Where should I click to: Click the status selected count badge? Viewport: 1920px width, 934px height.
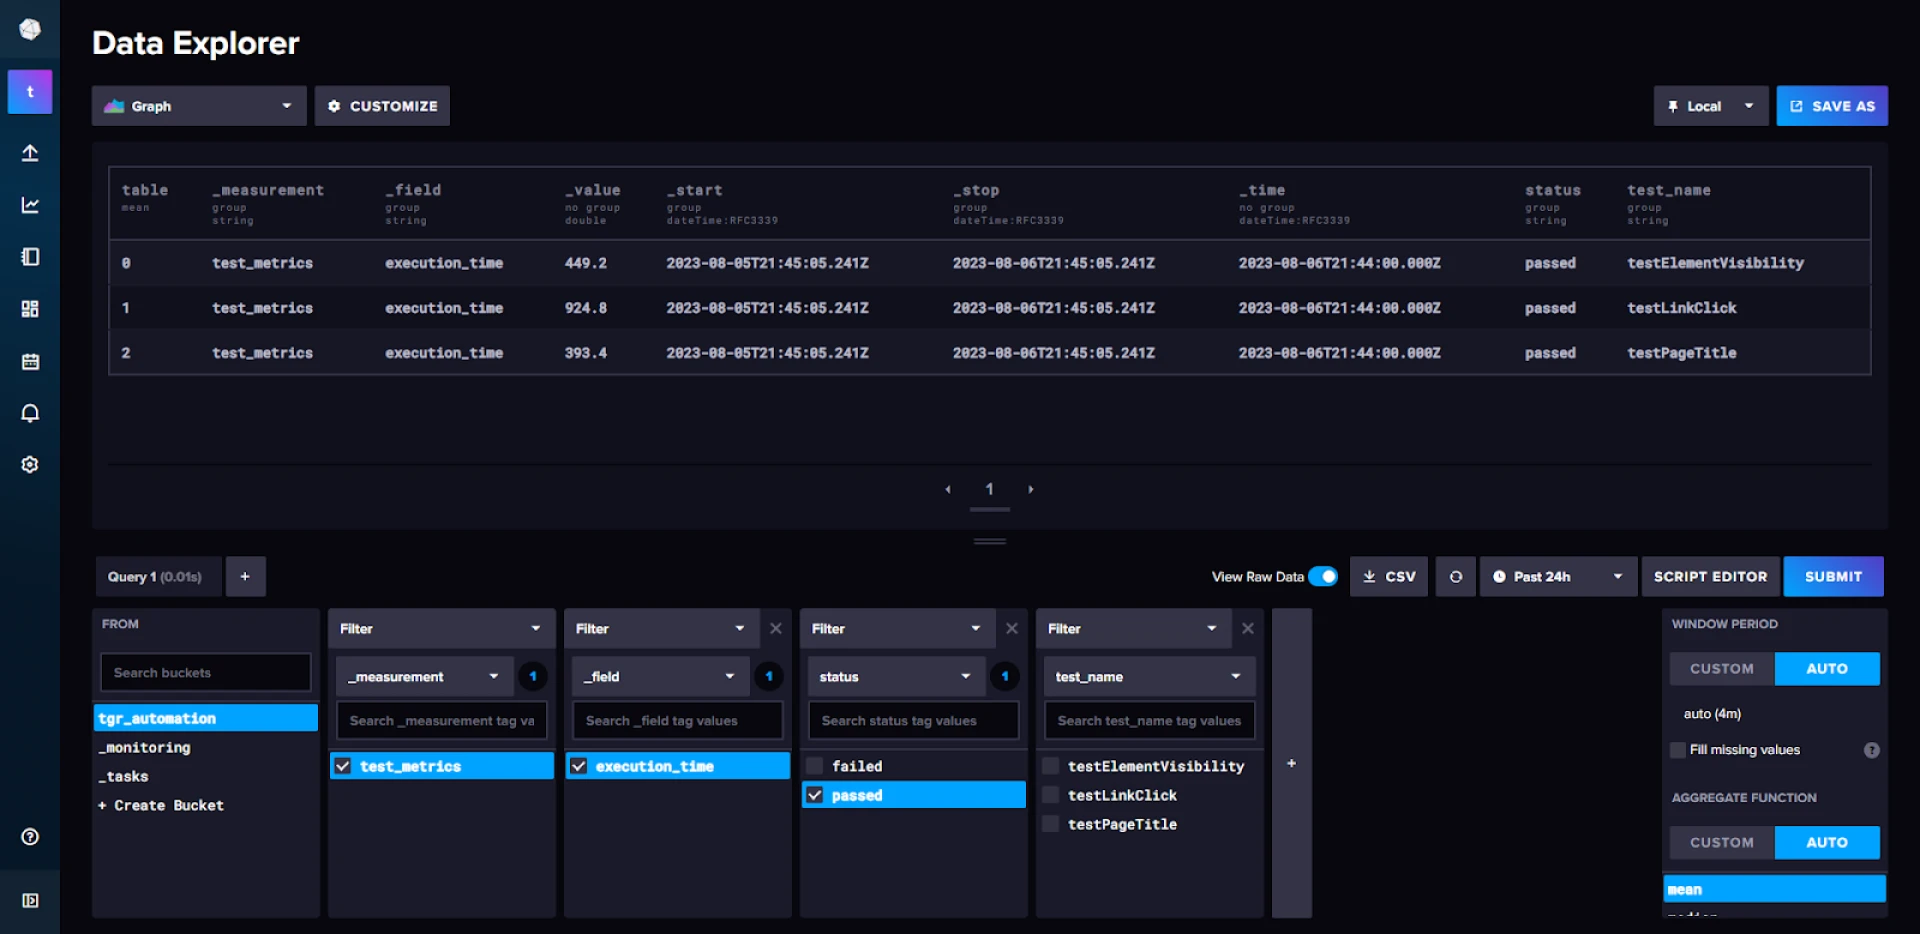pyautogui.click(x=1005, y=677)
